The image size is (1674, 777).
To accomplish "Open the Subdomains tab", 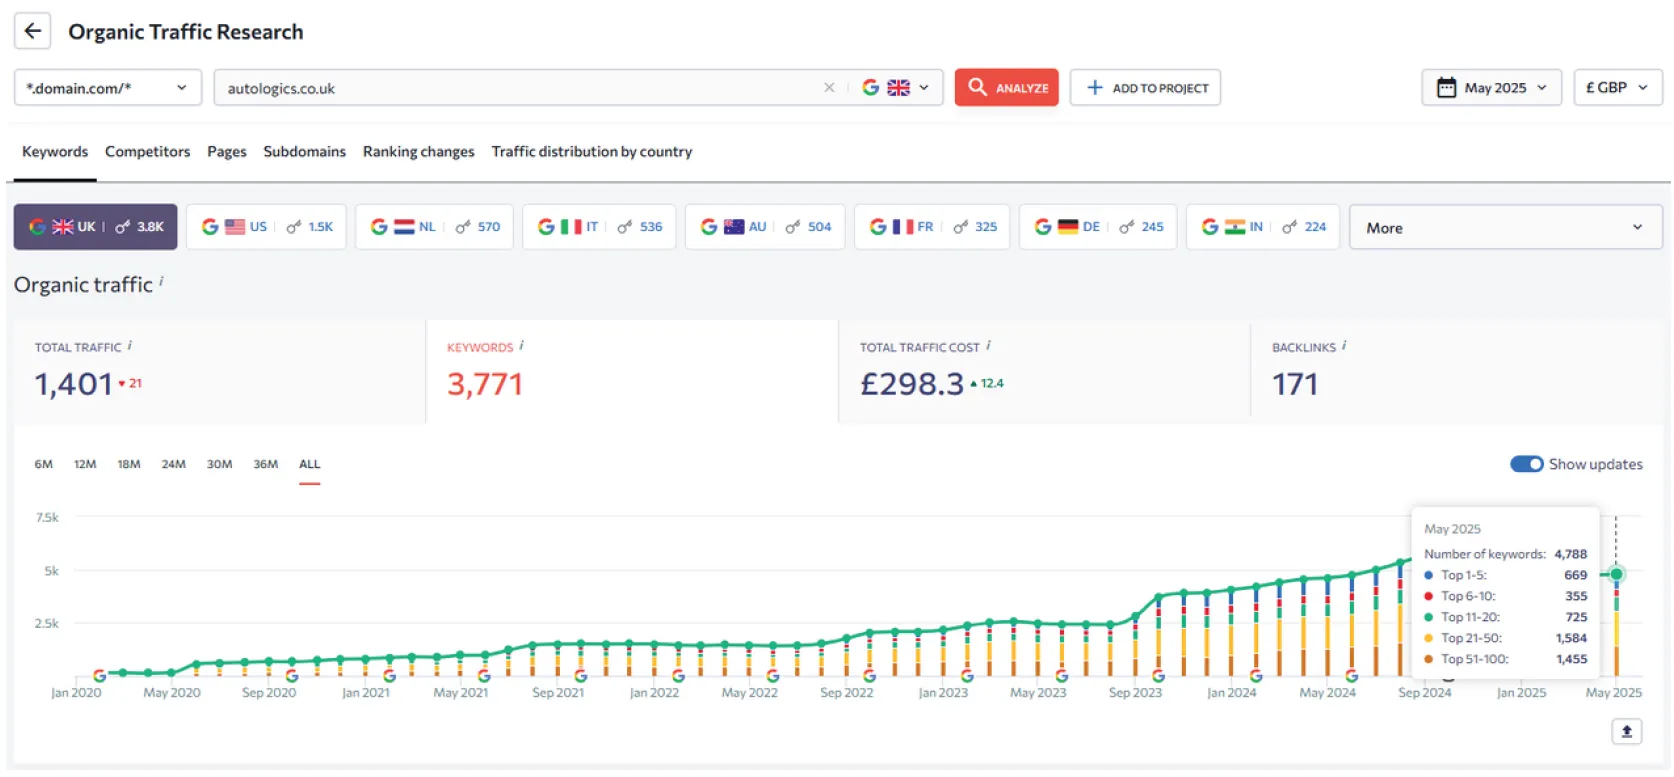I will pyautogui.click(x=304, y=152).
